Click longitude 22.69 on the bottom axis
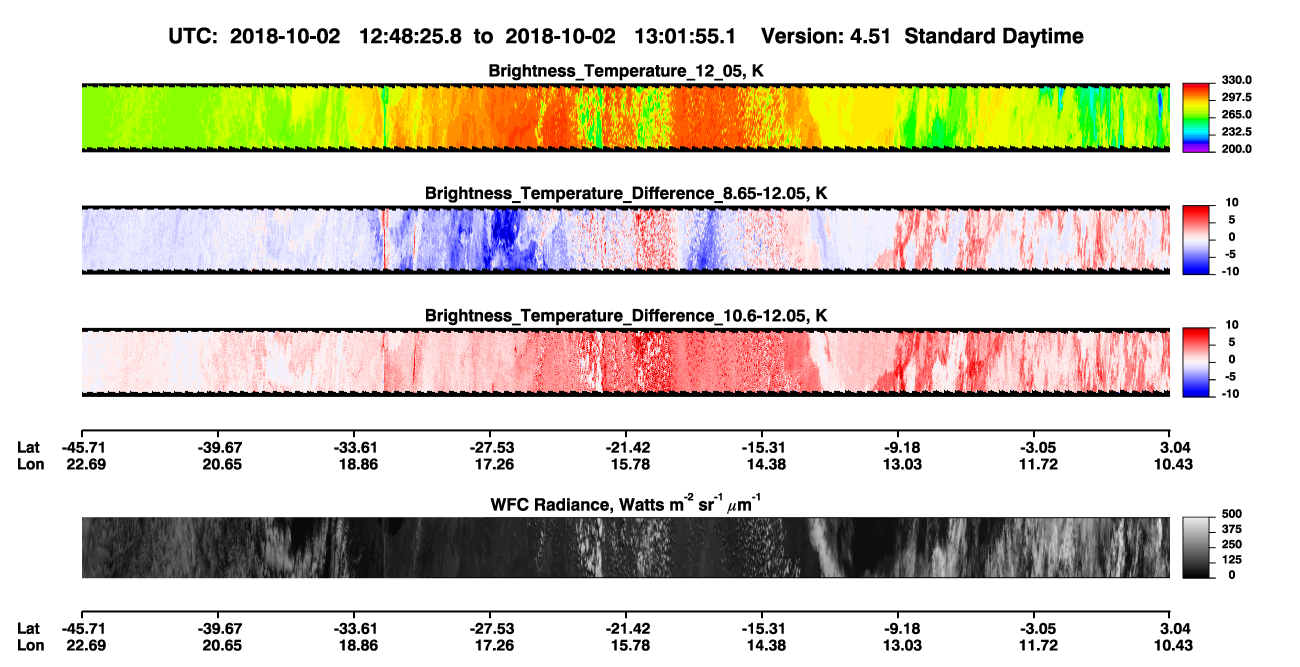 click(81, 645)
